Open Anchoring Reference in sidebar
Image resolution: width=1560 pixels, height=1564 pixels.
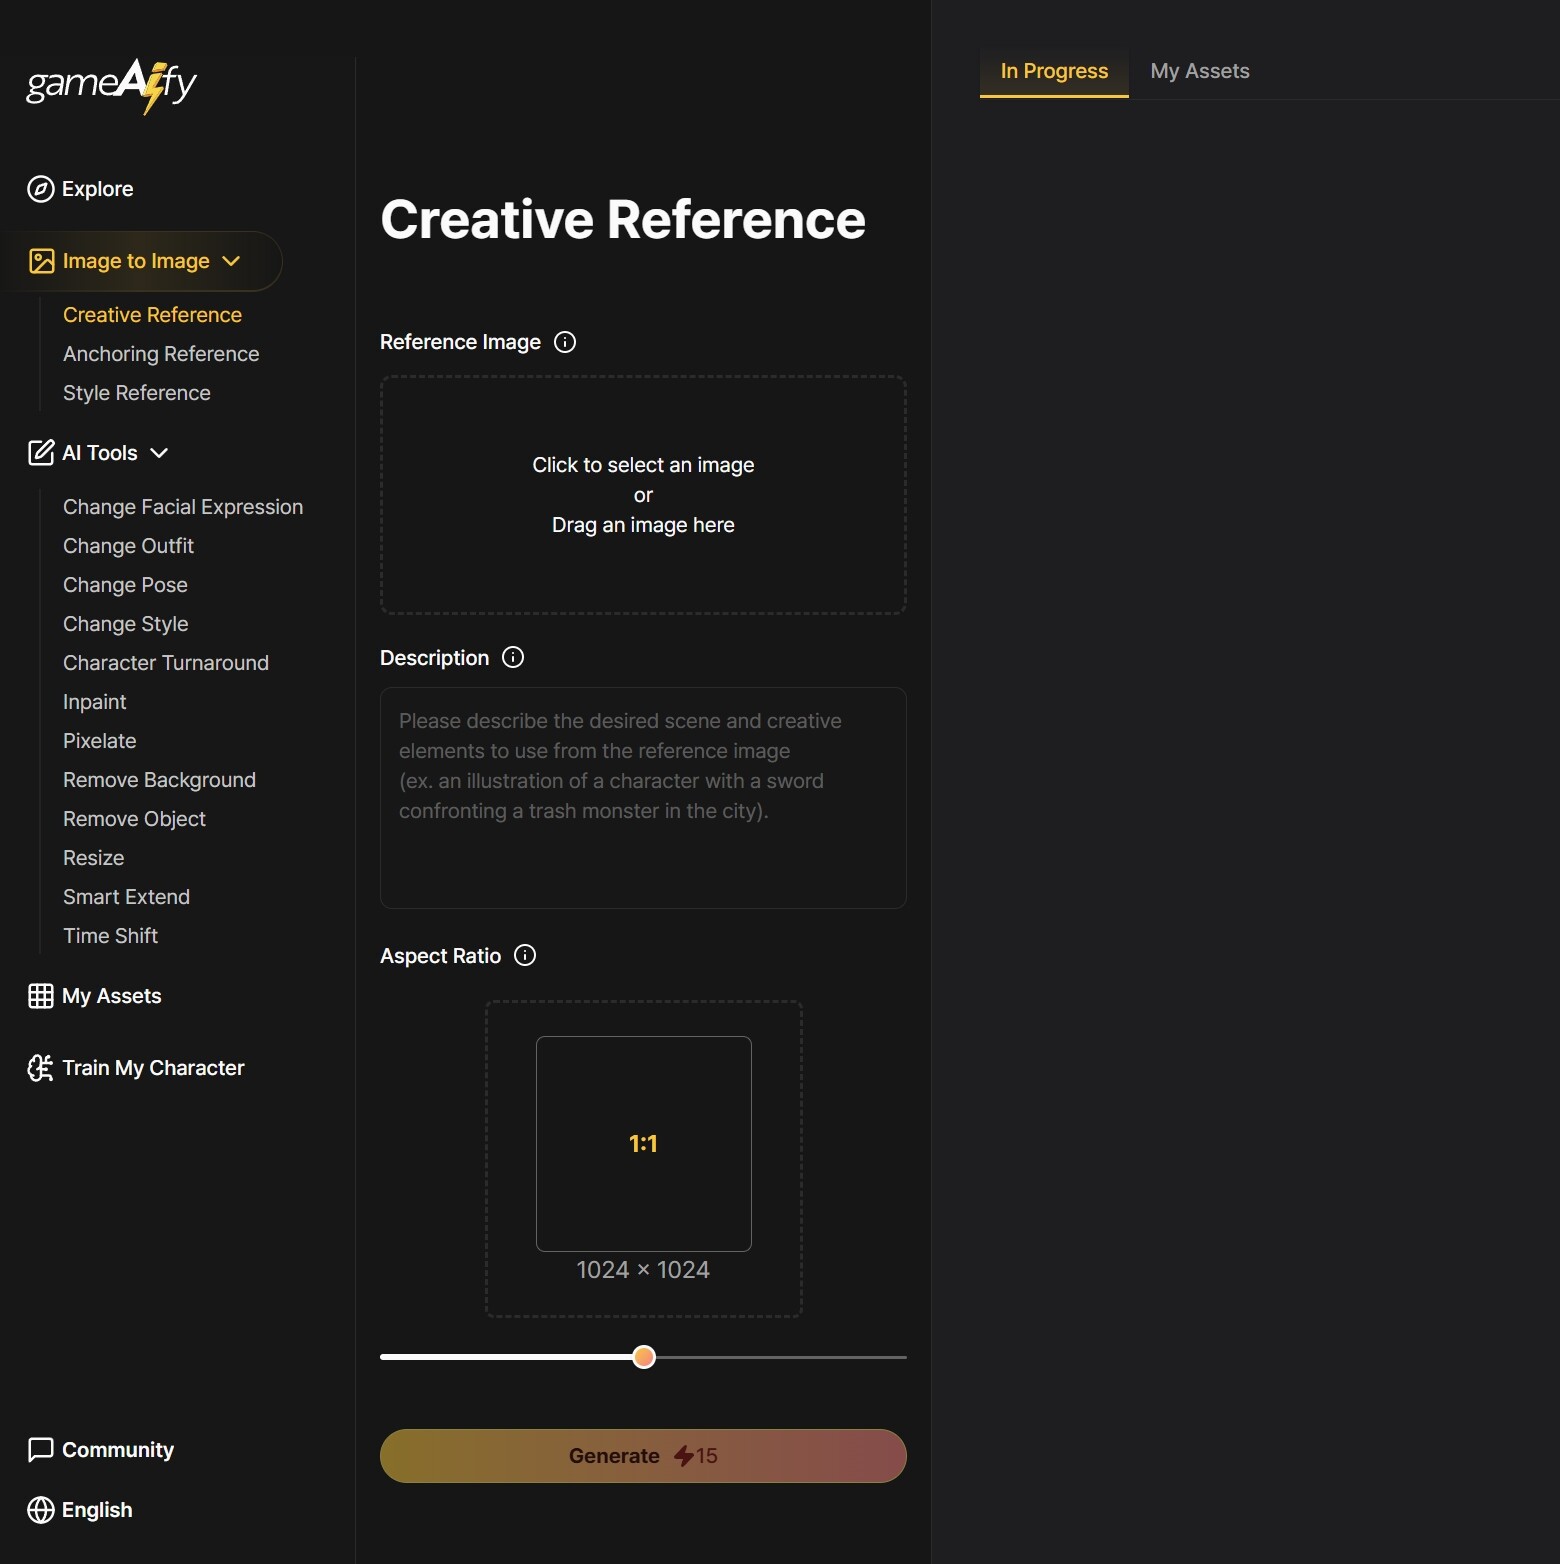pyautogui.click(x=161, y=354)
